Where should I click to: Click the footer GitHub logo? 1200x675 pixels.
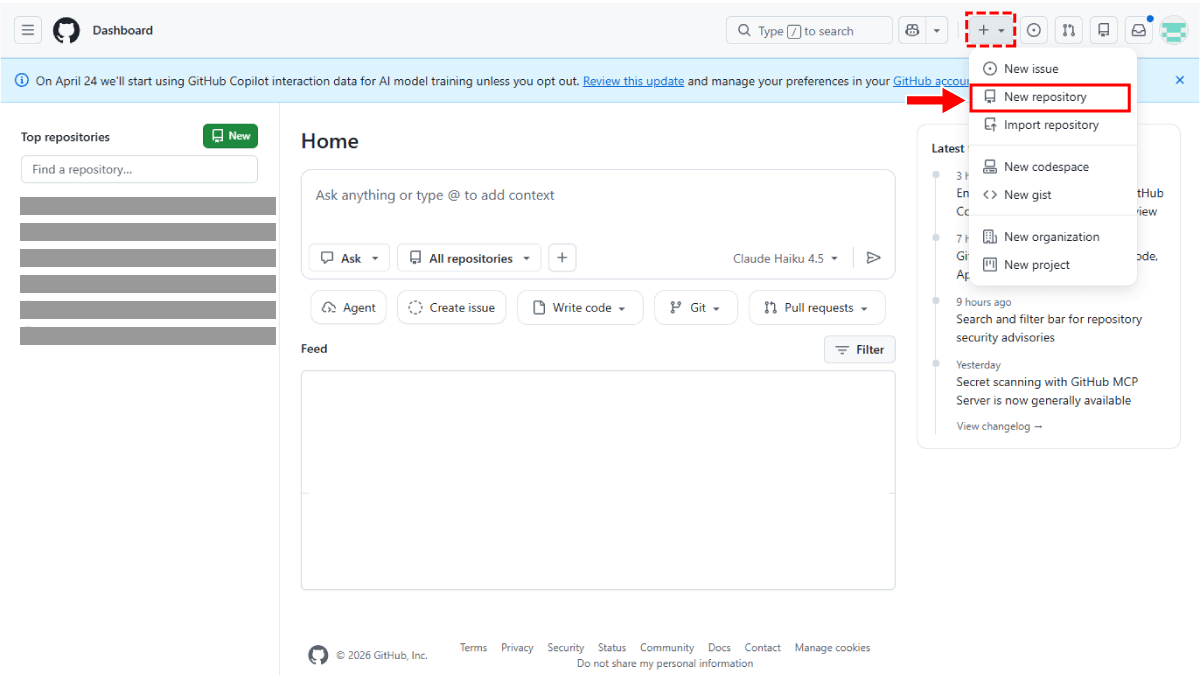tap(318, 655)
